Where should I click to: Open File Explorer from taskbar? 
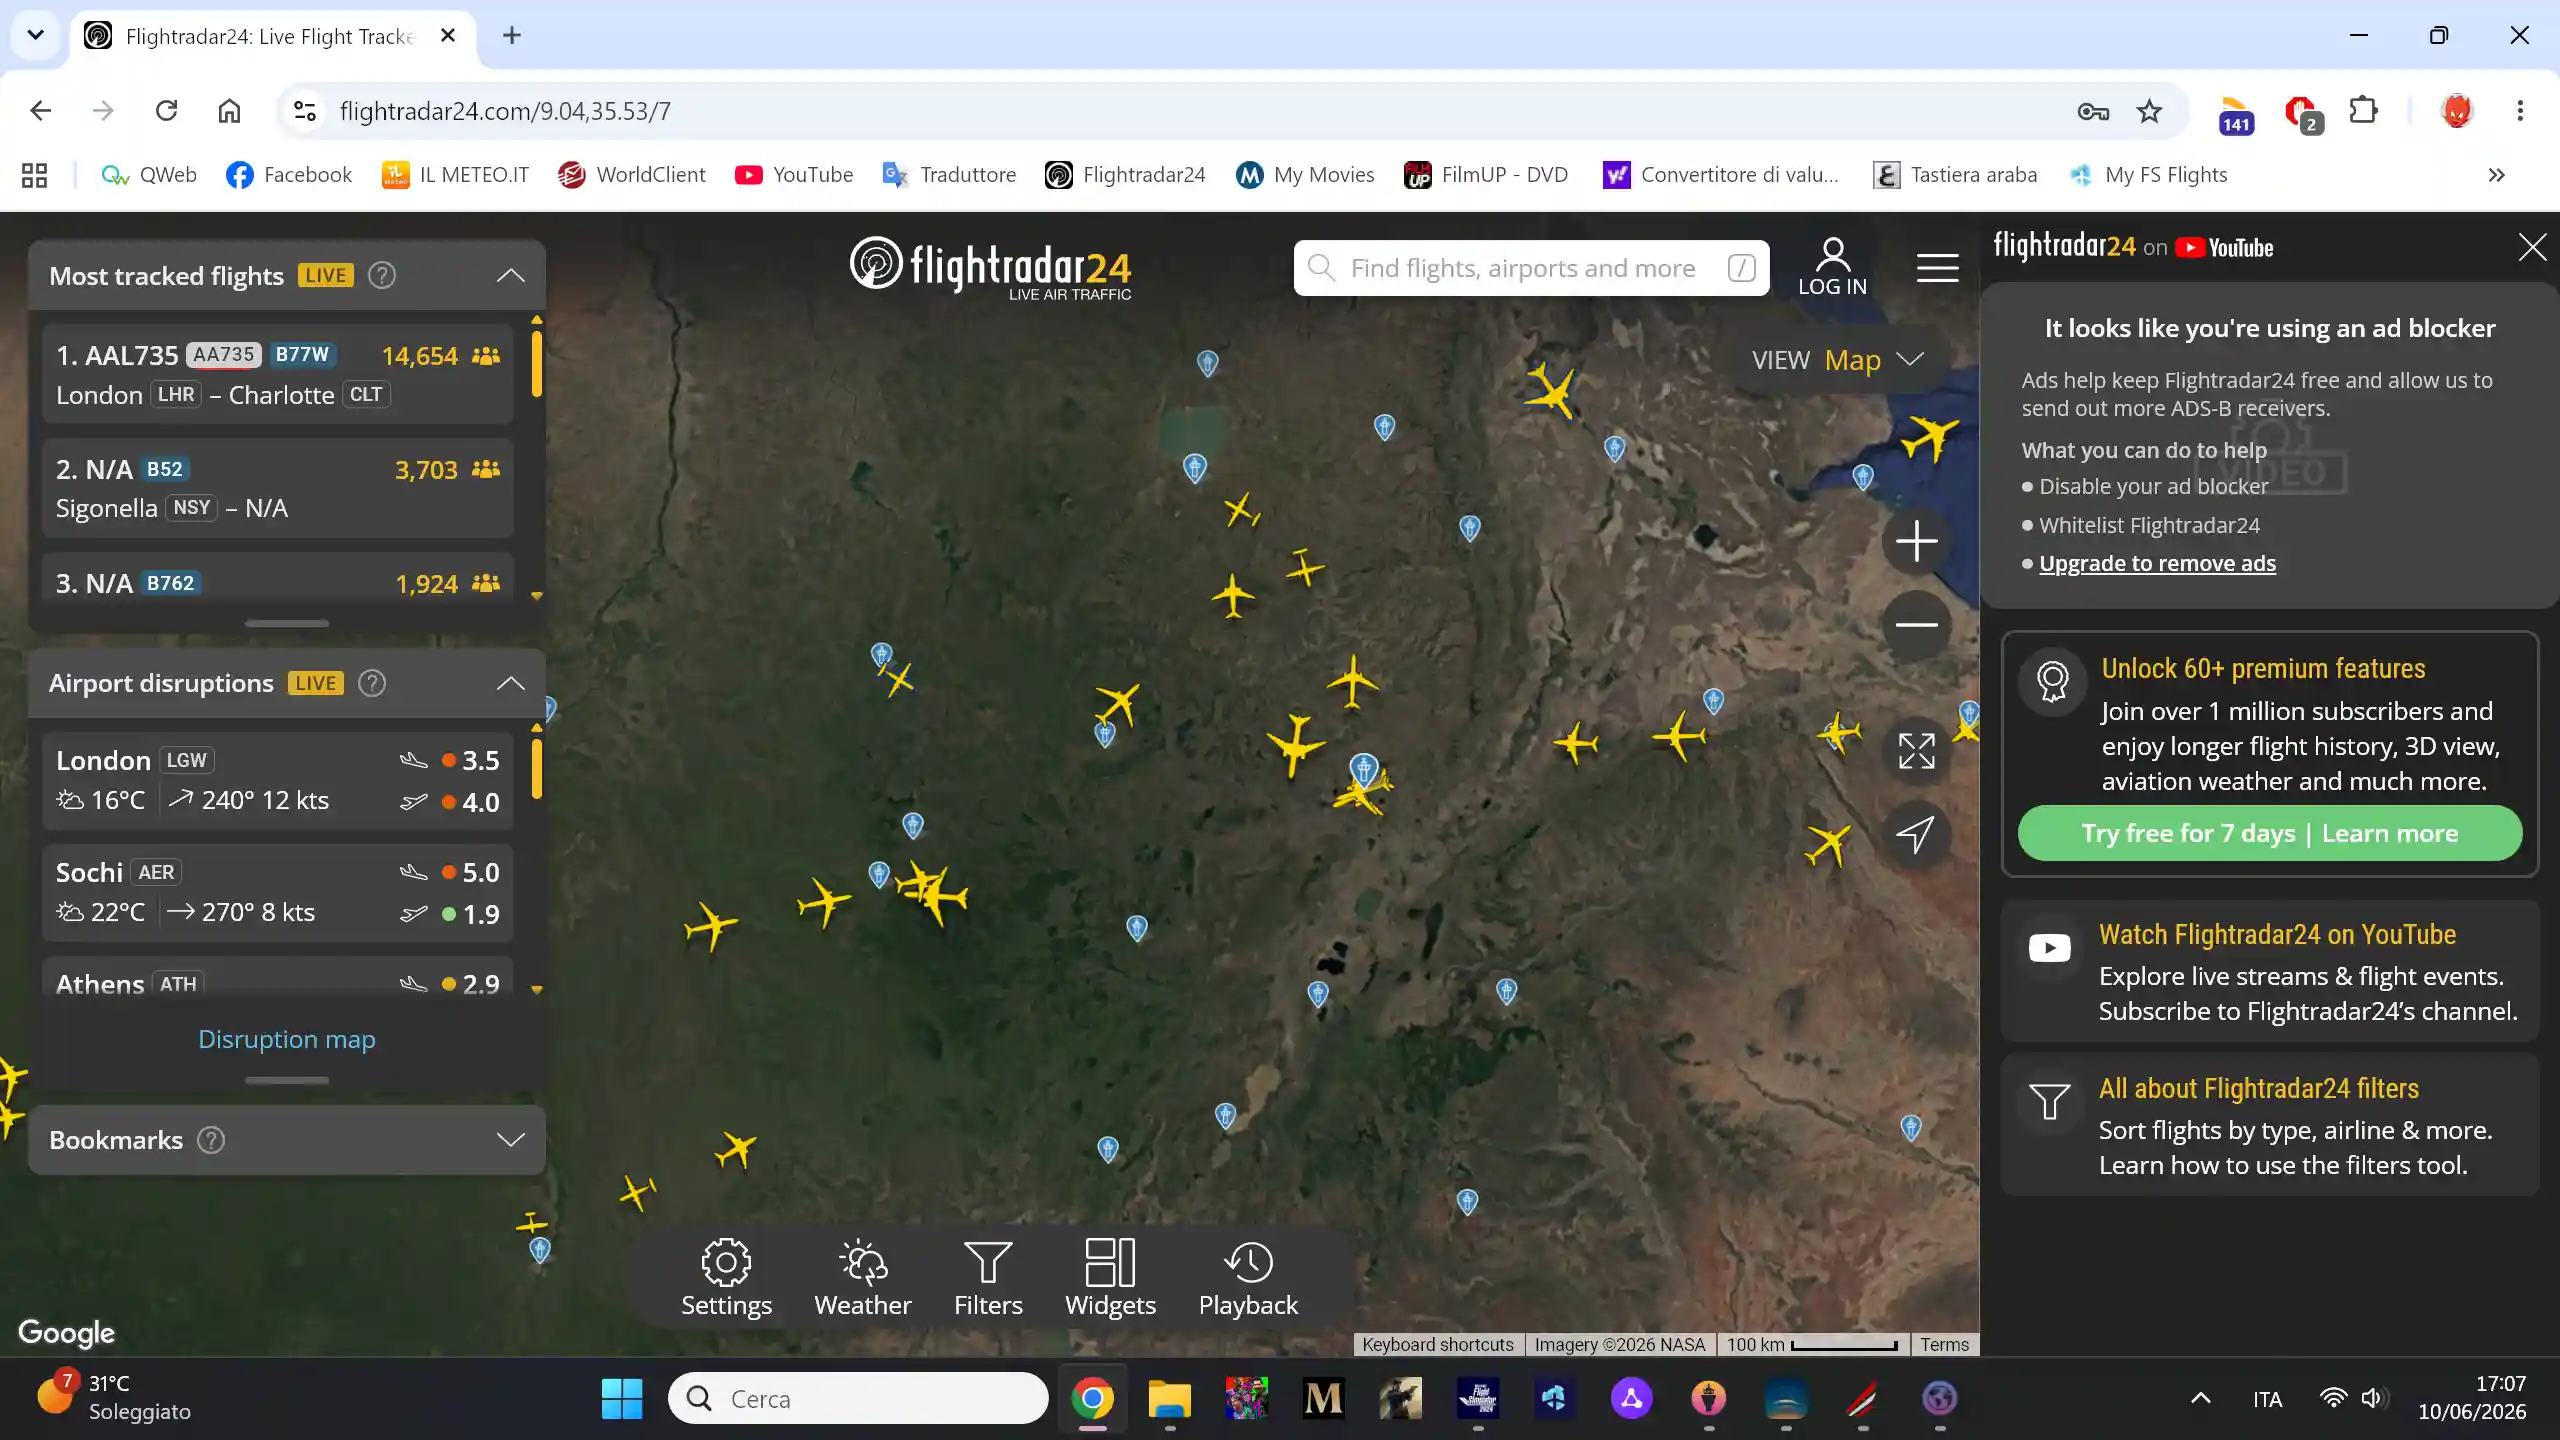point(1169,1398)
